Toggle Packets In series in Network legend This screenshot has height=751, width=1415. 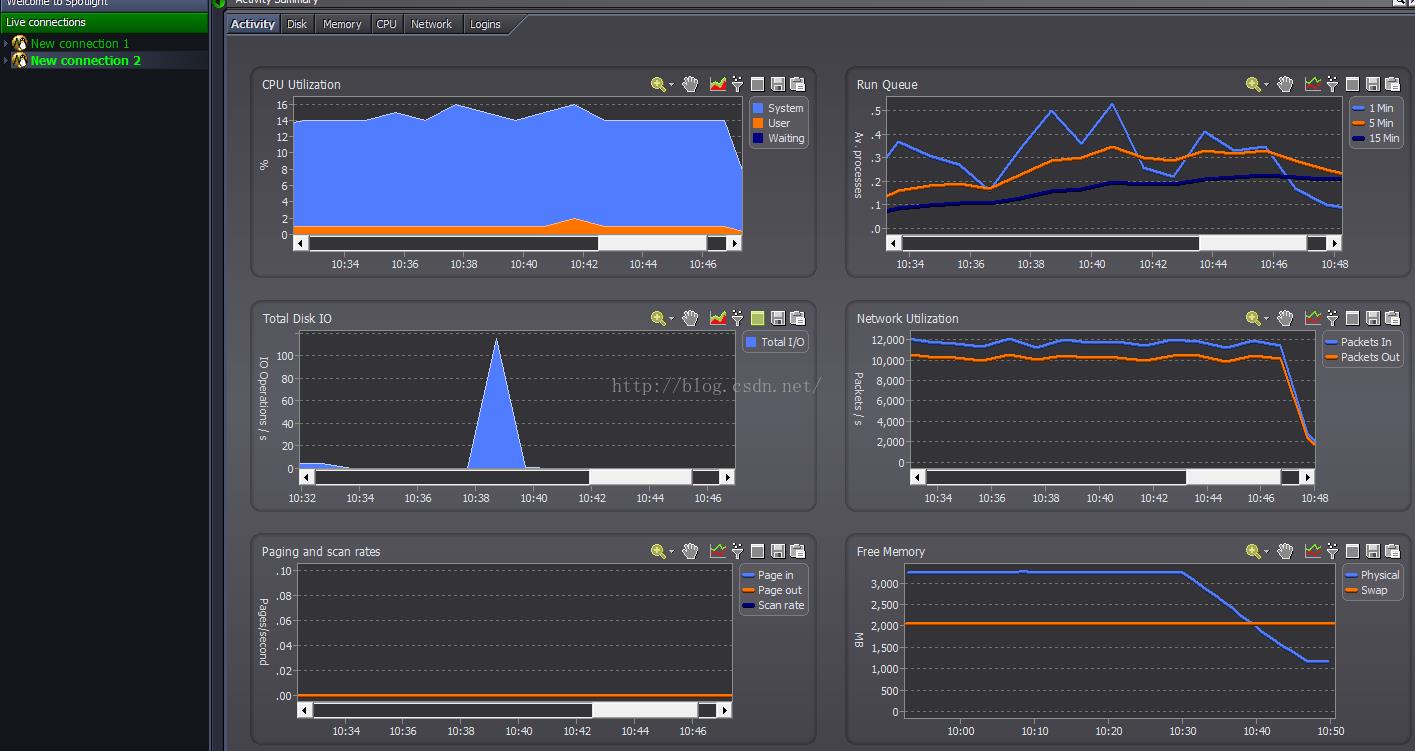click(1358, 342)
